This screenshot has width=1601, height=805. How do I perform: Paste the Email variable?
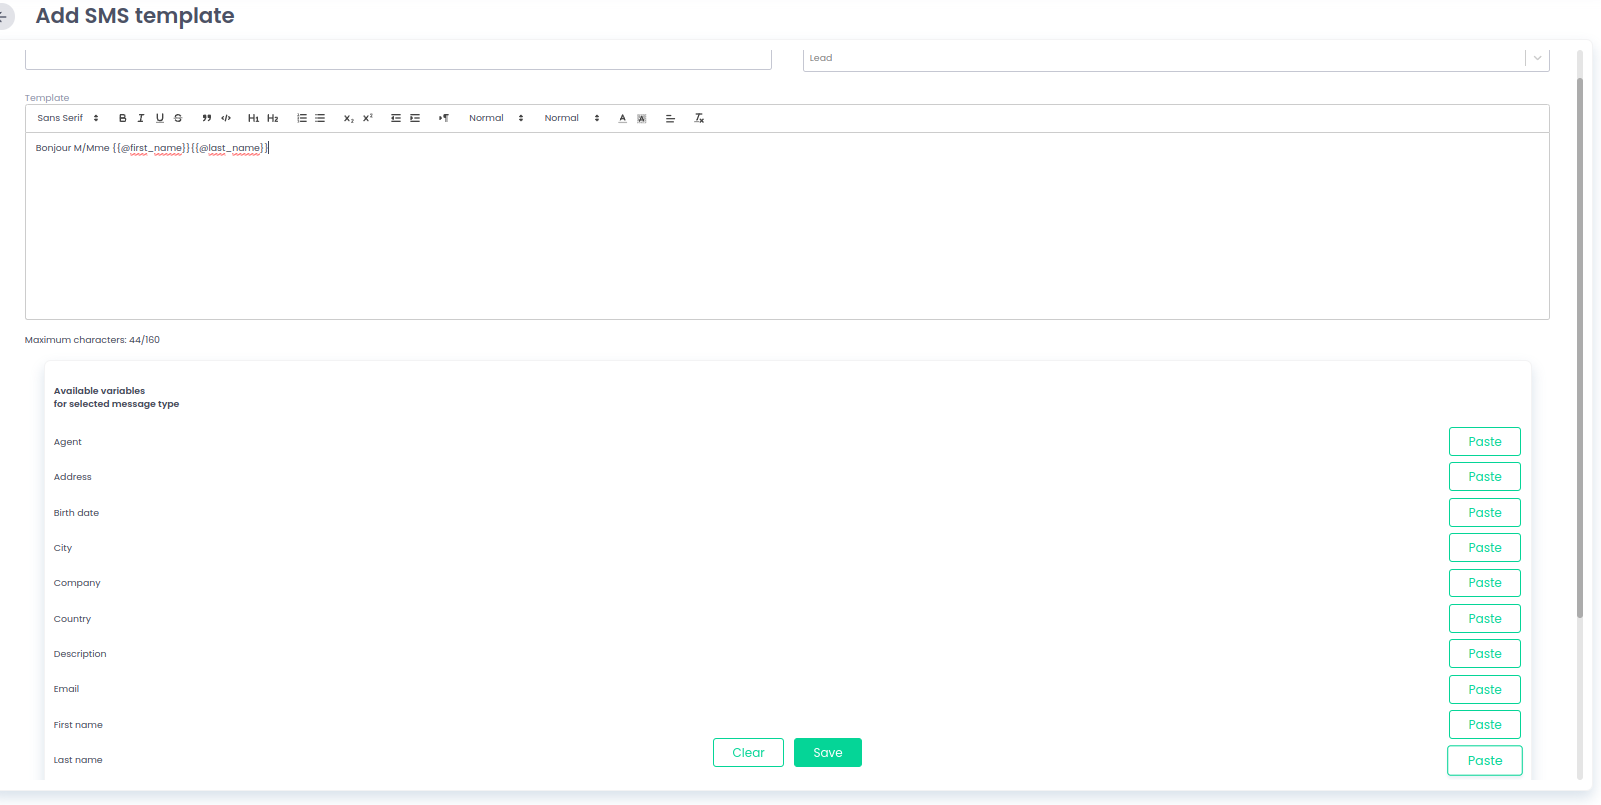(x=1484, y=689)
